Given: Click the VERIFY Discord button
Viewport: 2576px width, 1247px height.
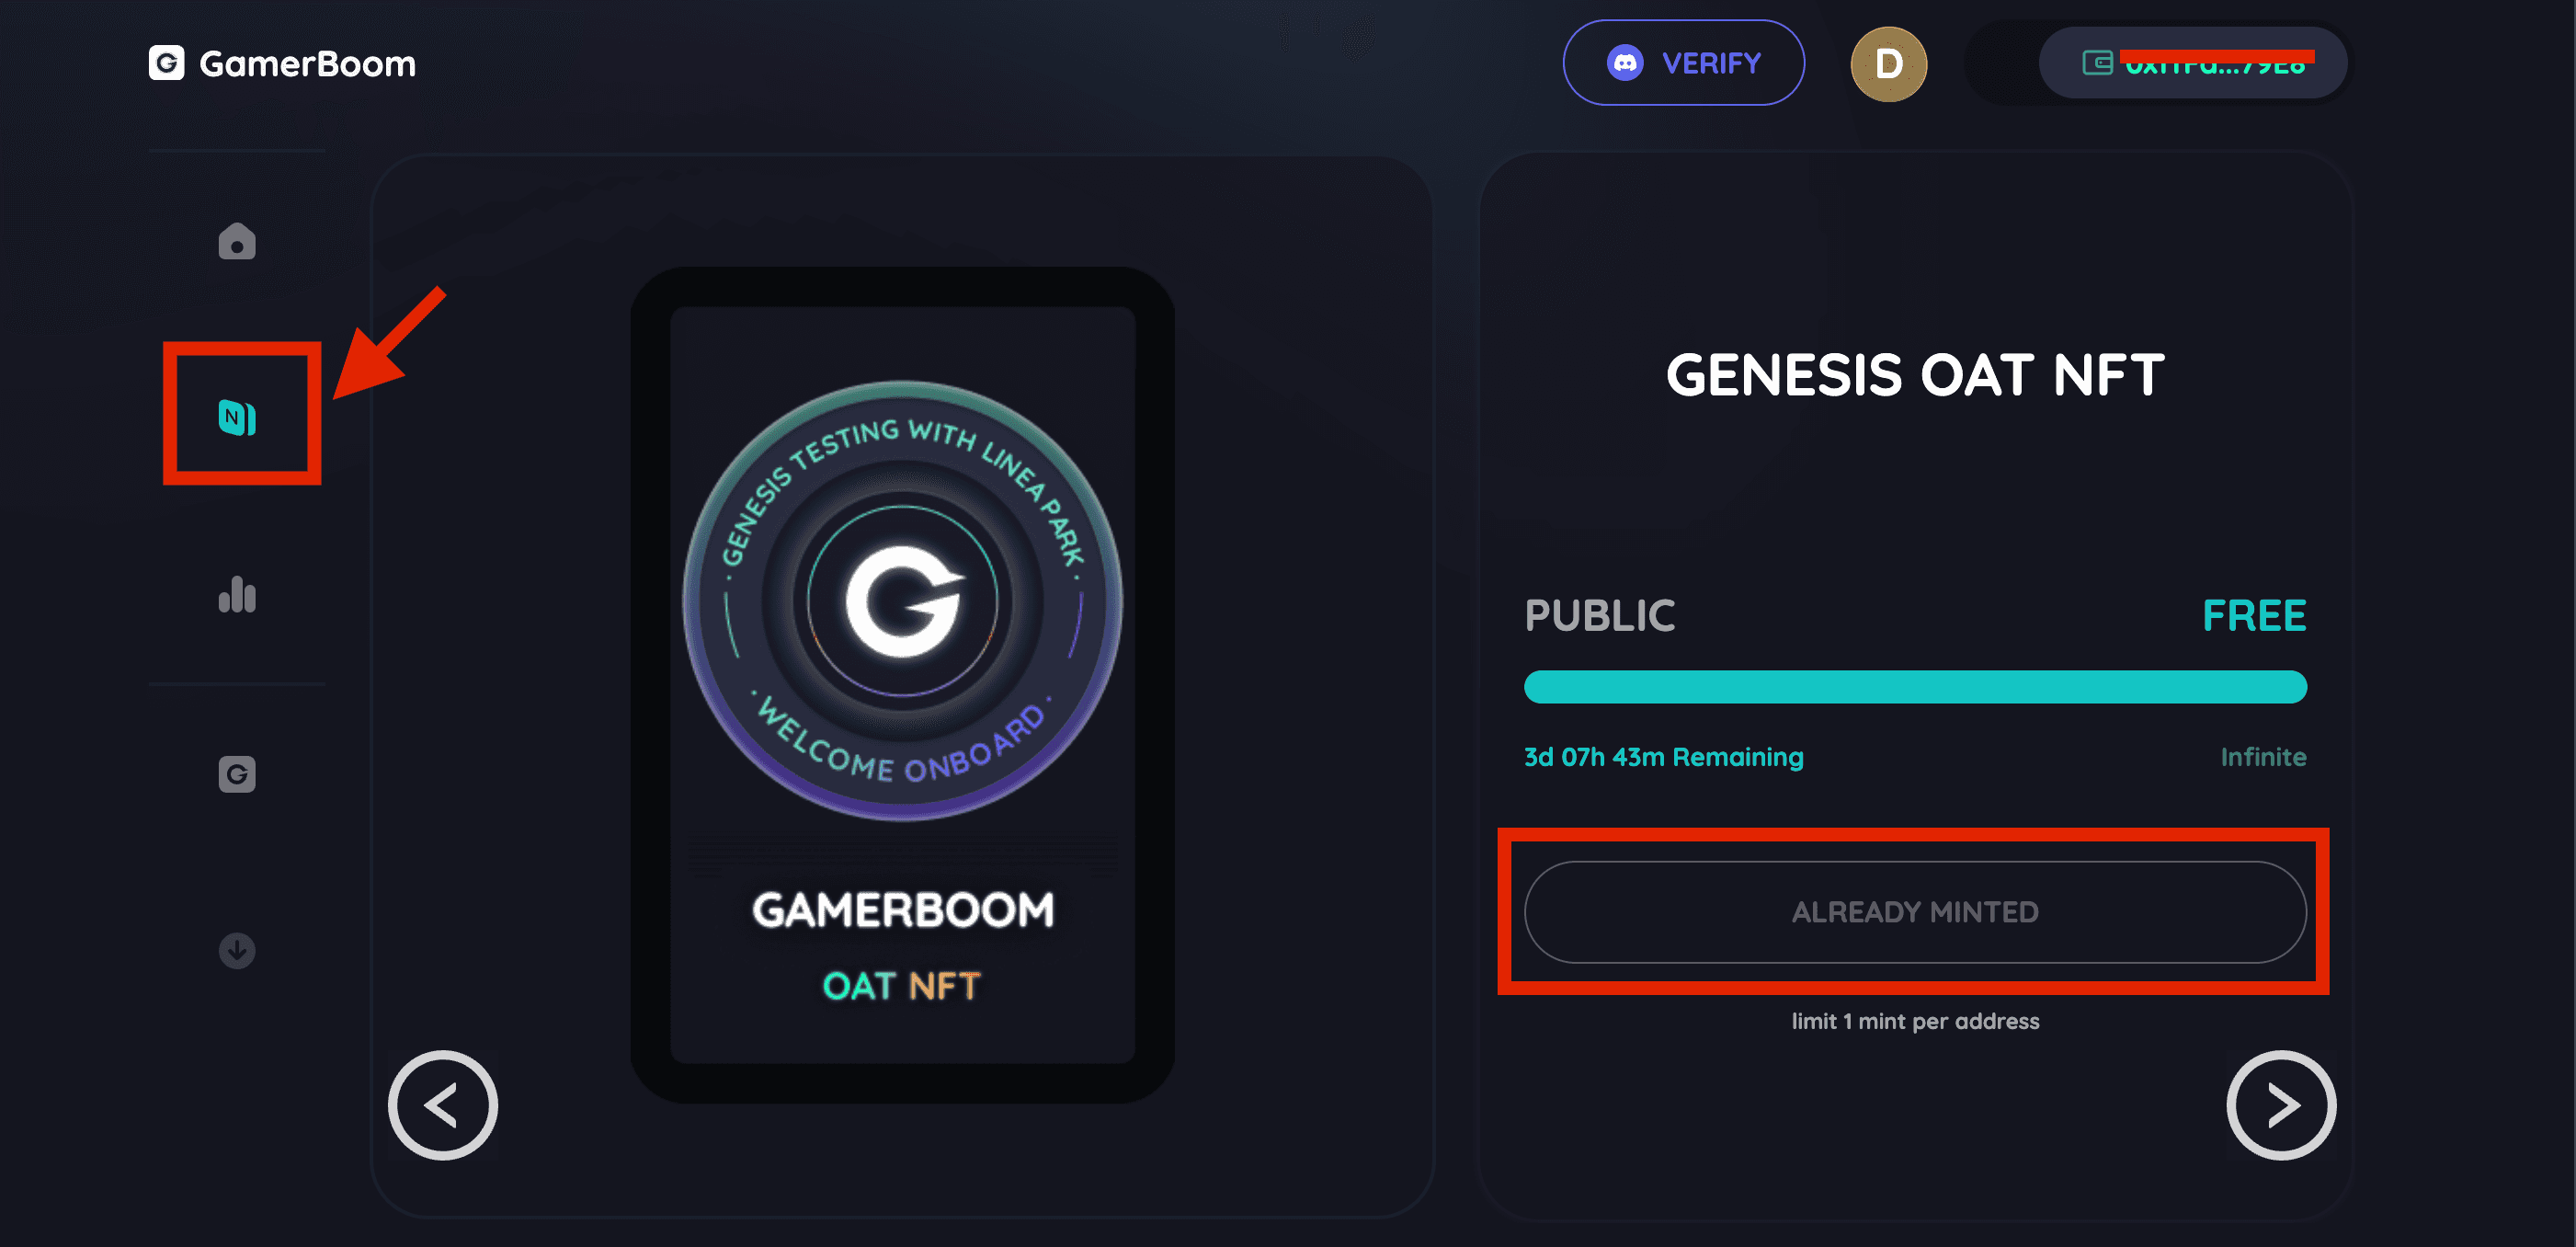Looking at the screenshot, I should coord(1684,63).
